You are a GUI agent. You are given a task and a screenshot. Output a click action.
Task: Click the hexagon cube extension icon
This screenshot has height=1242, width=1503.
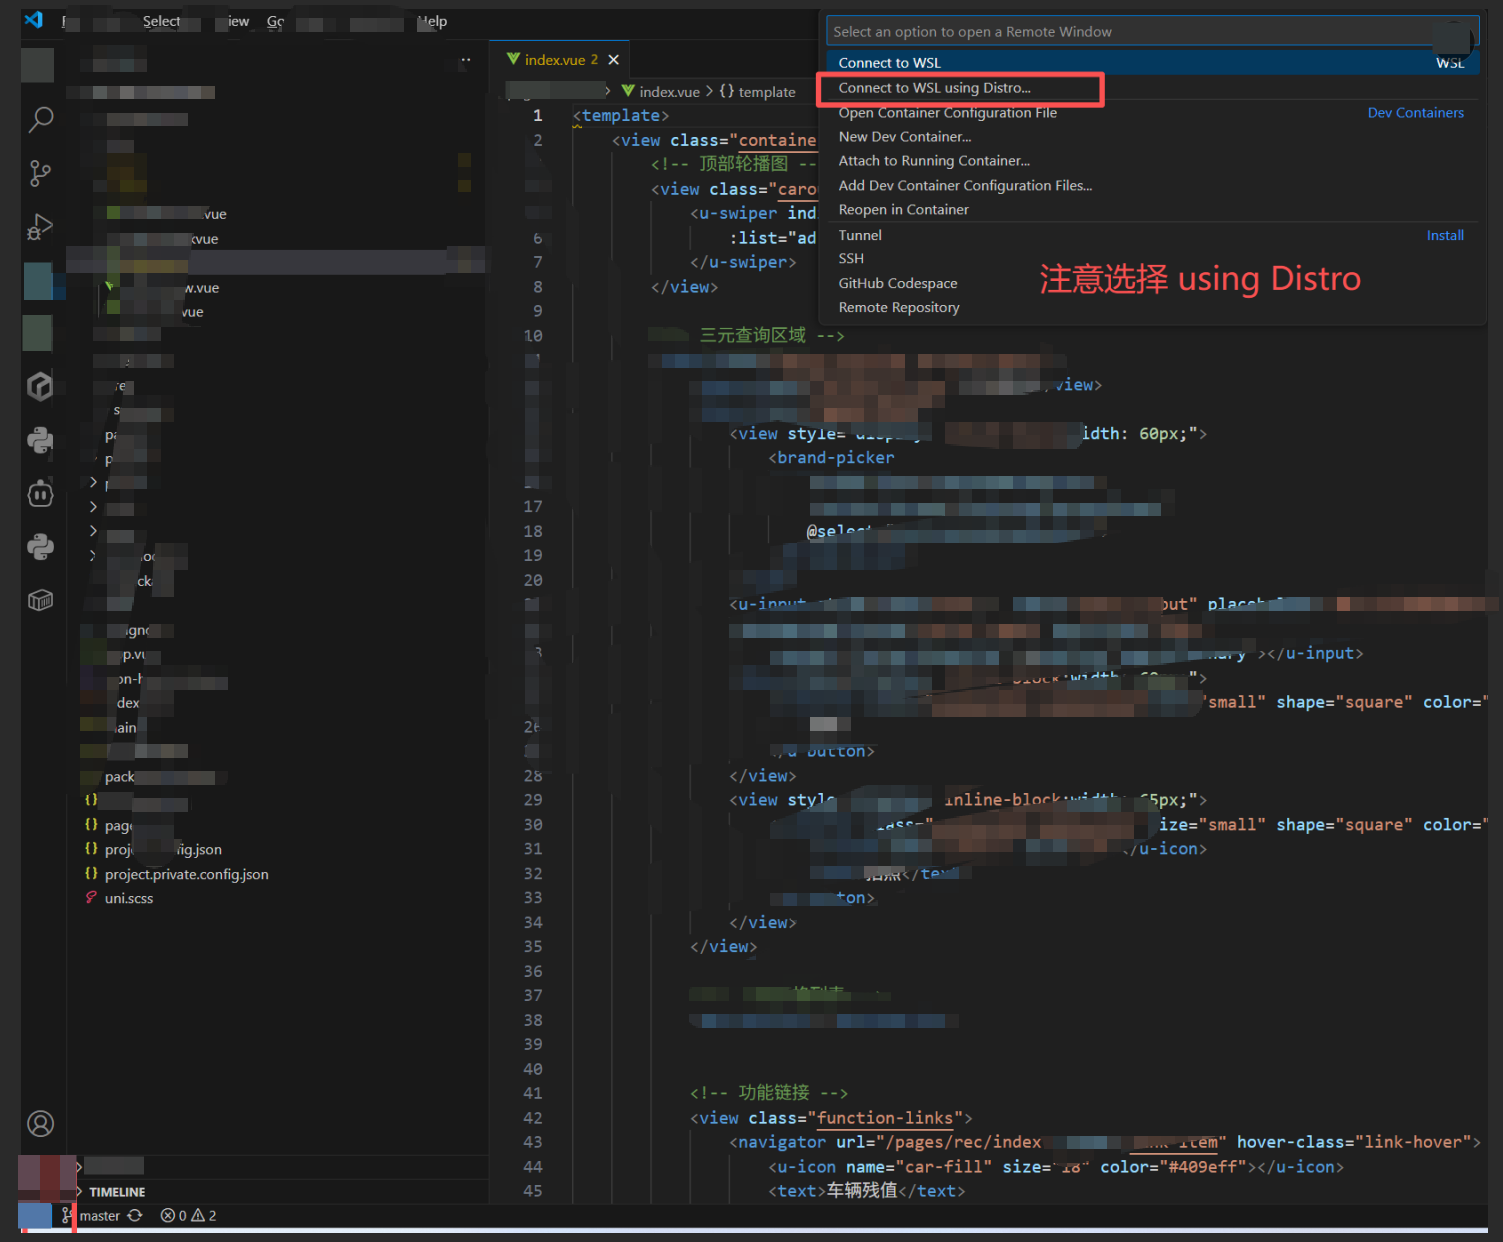(40, 386)
